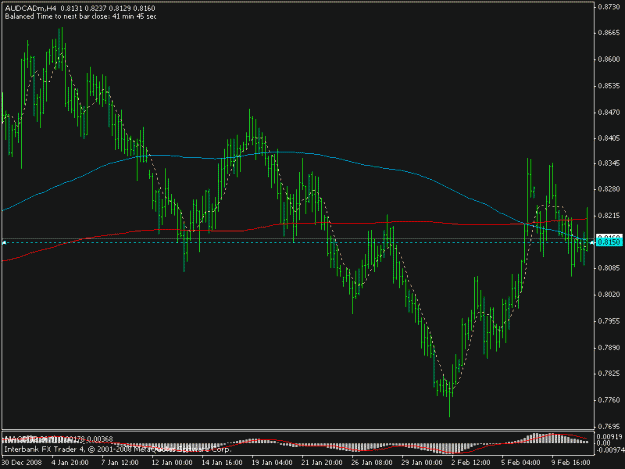Viewport: 625px width, 469px height.
Task: Click the cyan highlighted 0.8150 price tag
Action: (x=609, y=242)
